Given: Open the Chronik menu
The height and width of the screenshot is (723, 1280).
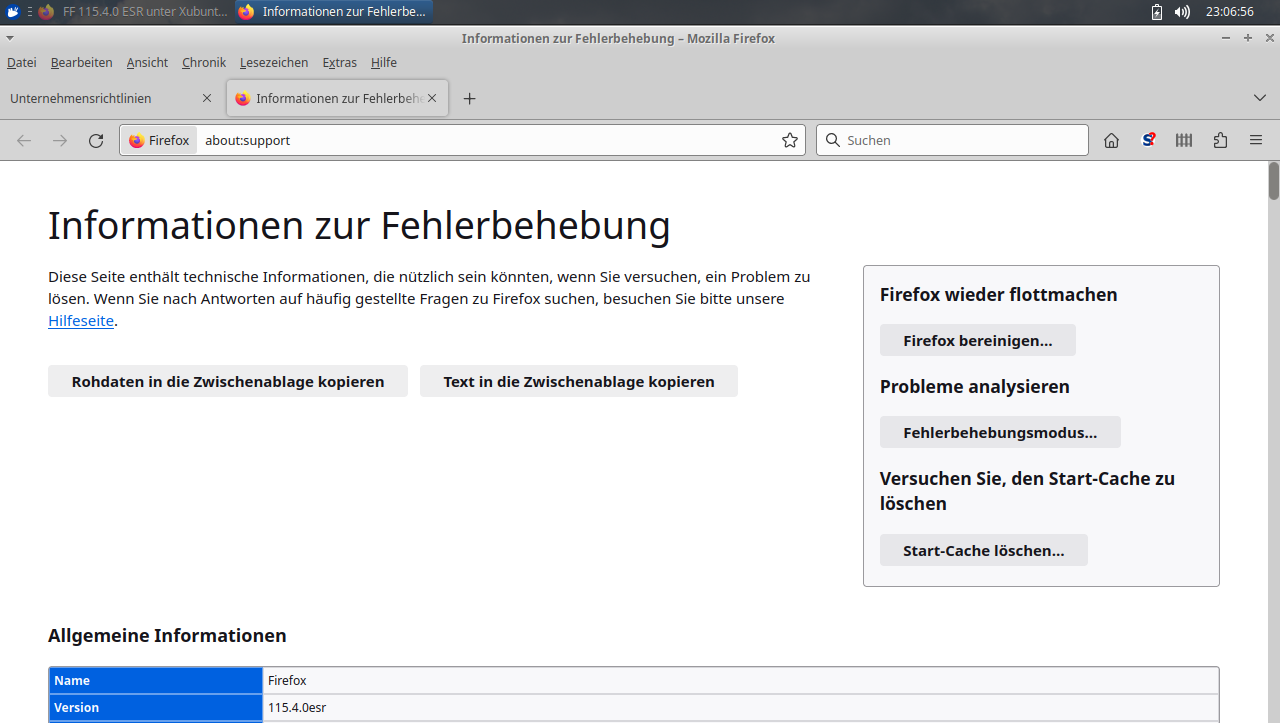Looking at the screenshot, I should 204,63.
